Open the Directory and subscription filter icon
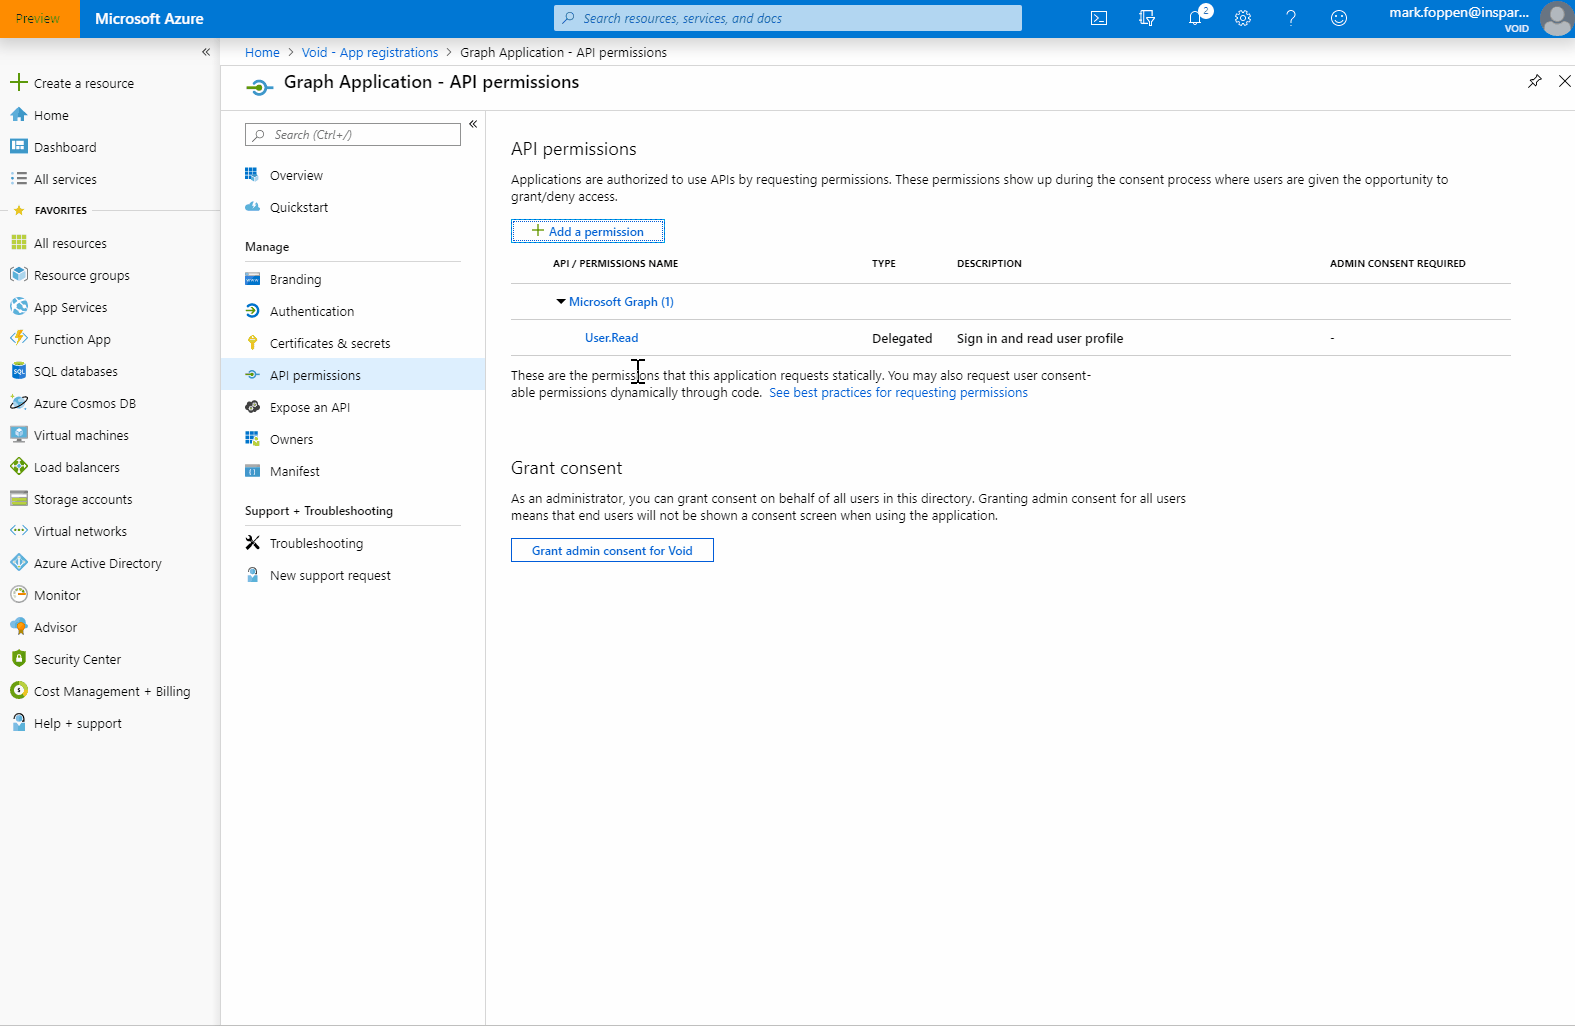1575x1026 pixels. [1147, 18]
